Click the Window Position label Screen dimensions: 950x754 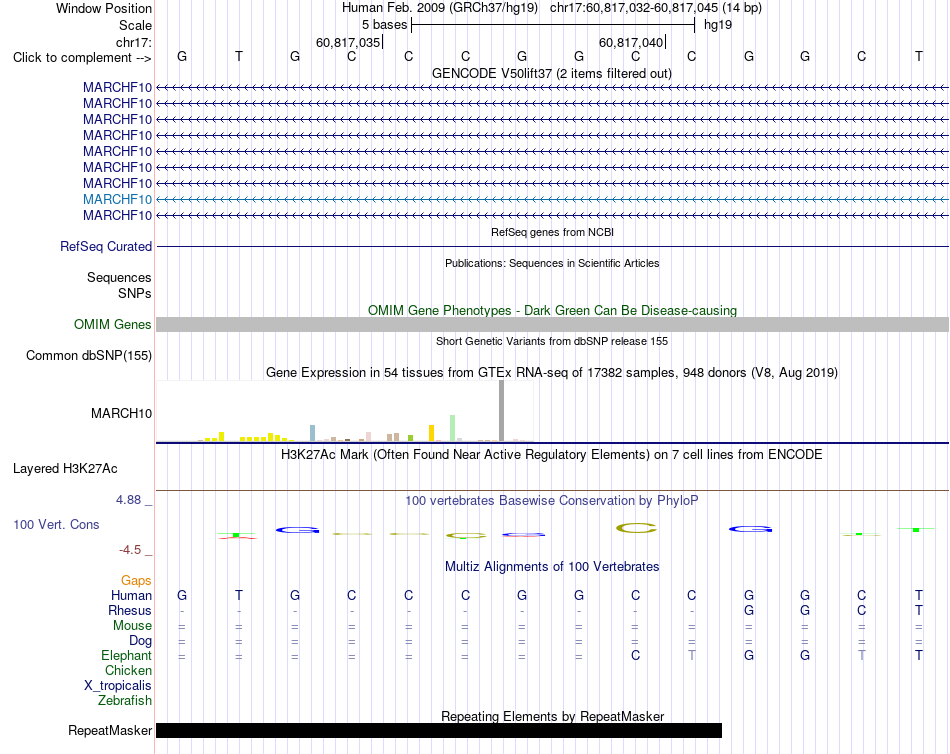104,8
